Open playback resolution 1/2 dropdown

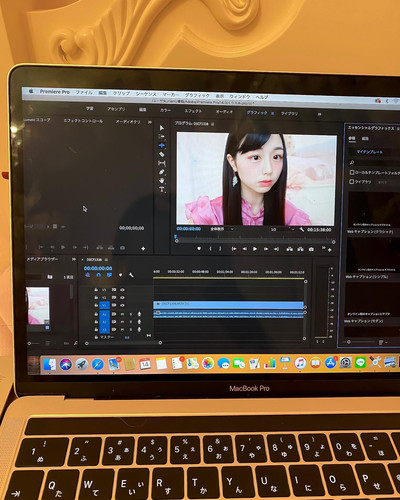283,229
